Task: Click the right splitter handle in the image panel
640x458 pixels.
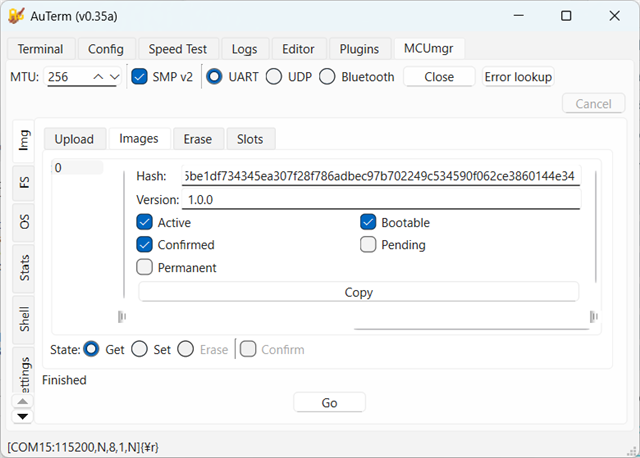Action: point(594,316)
